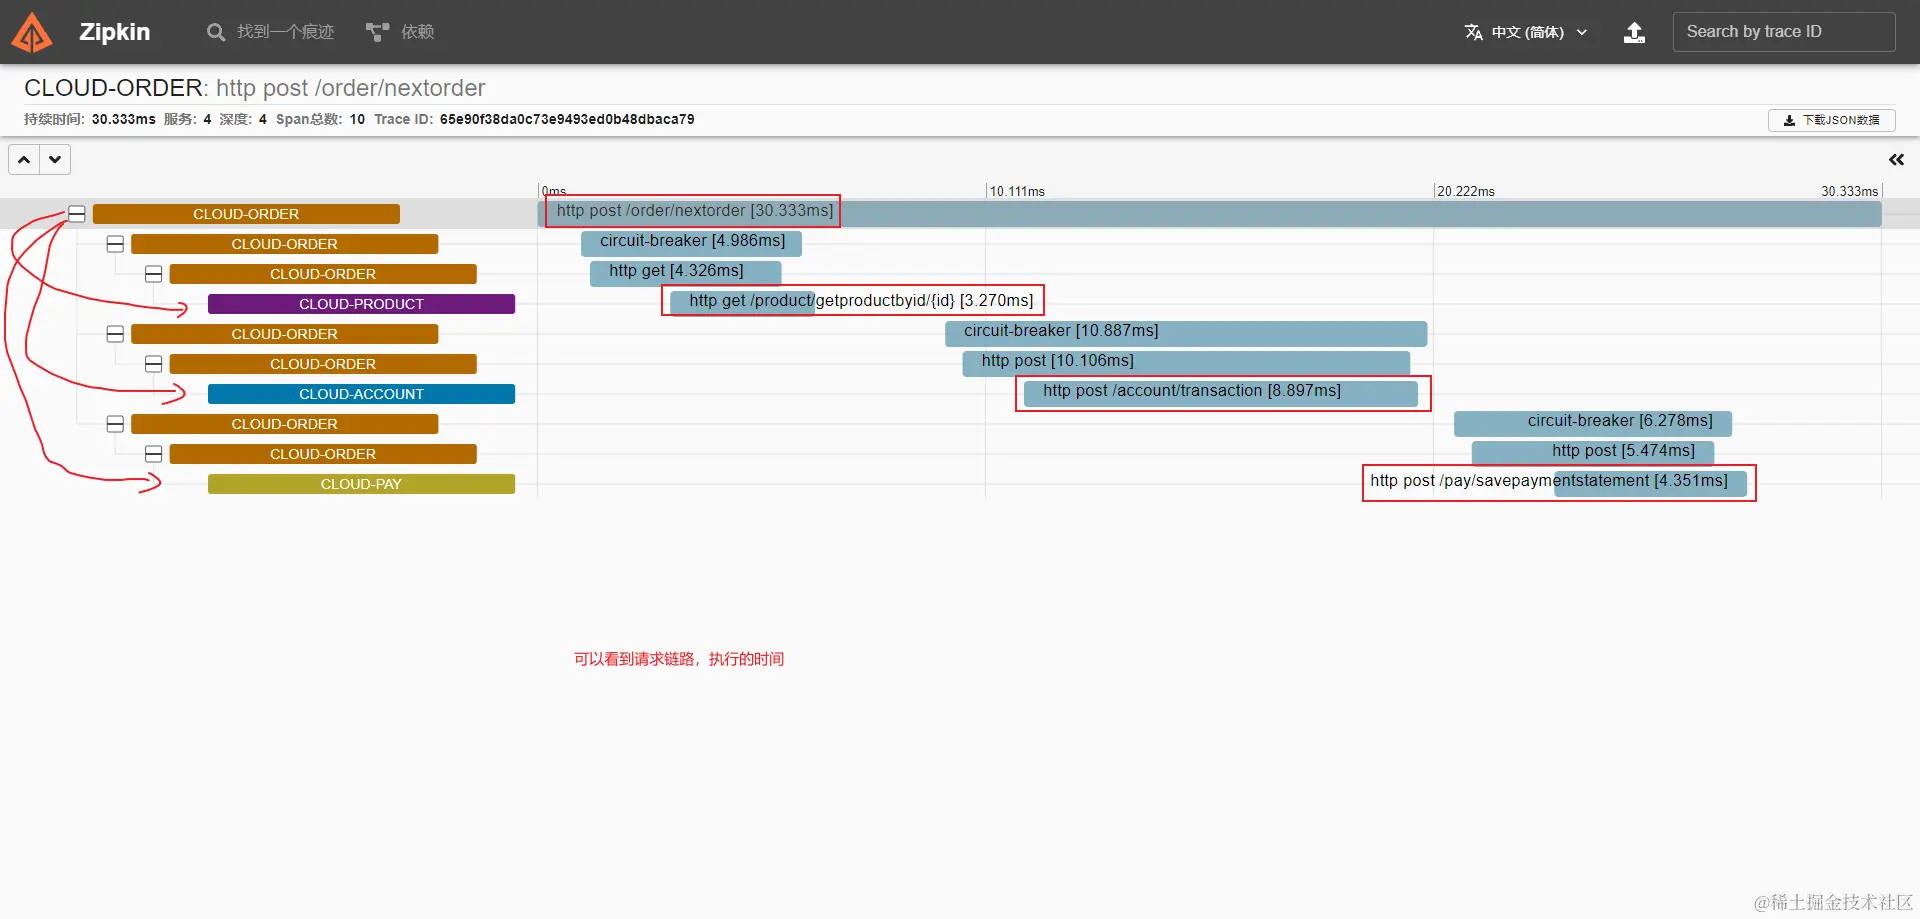
Task: Collapse the root CLOUD-ORDER tree node
Action: (77, 214)
